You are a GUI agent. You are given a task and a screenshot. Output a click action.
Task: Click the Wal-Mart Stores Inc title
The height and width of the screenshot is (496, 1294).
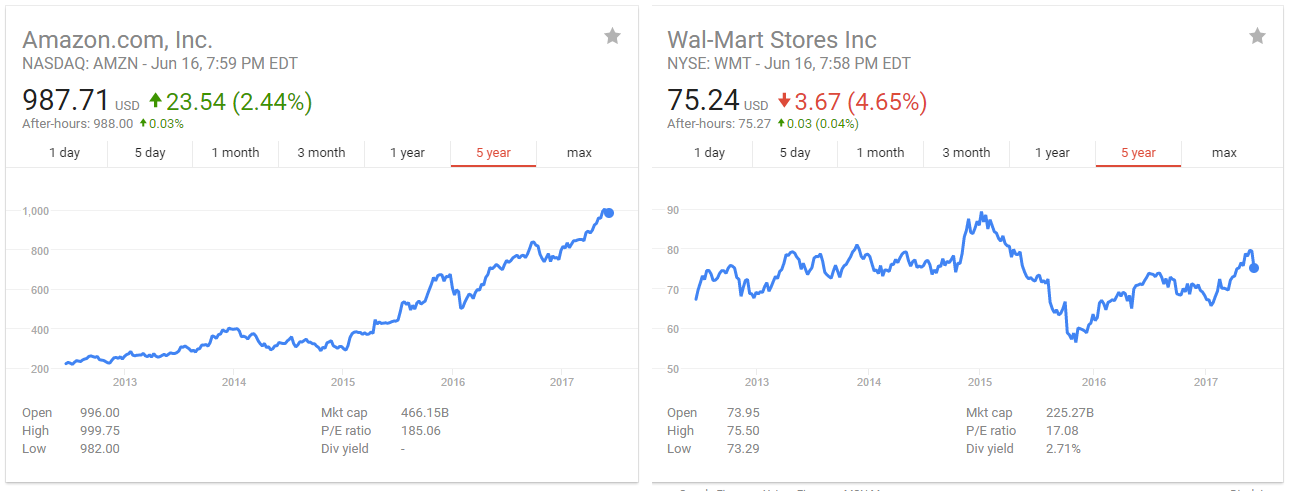772,40
